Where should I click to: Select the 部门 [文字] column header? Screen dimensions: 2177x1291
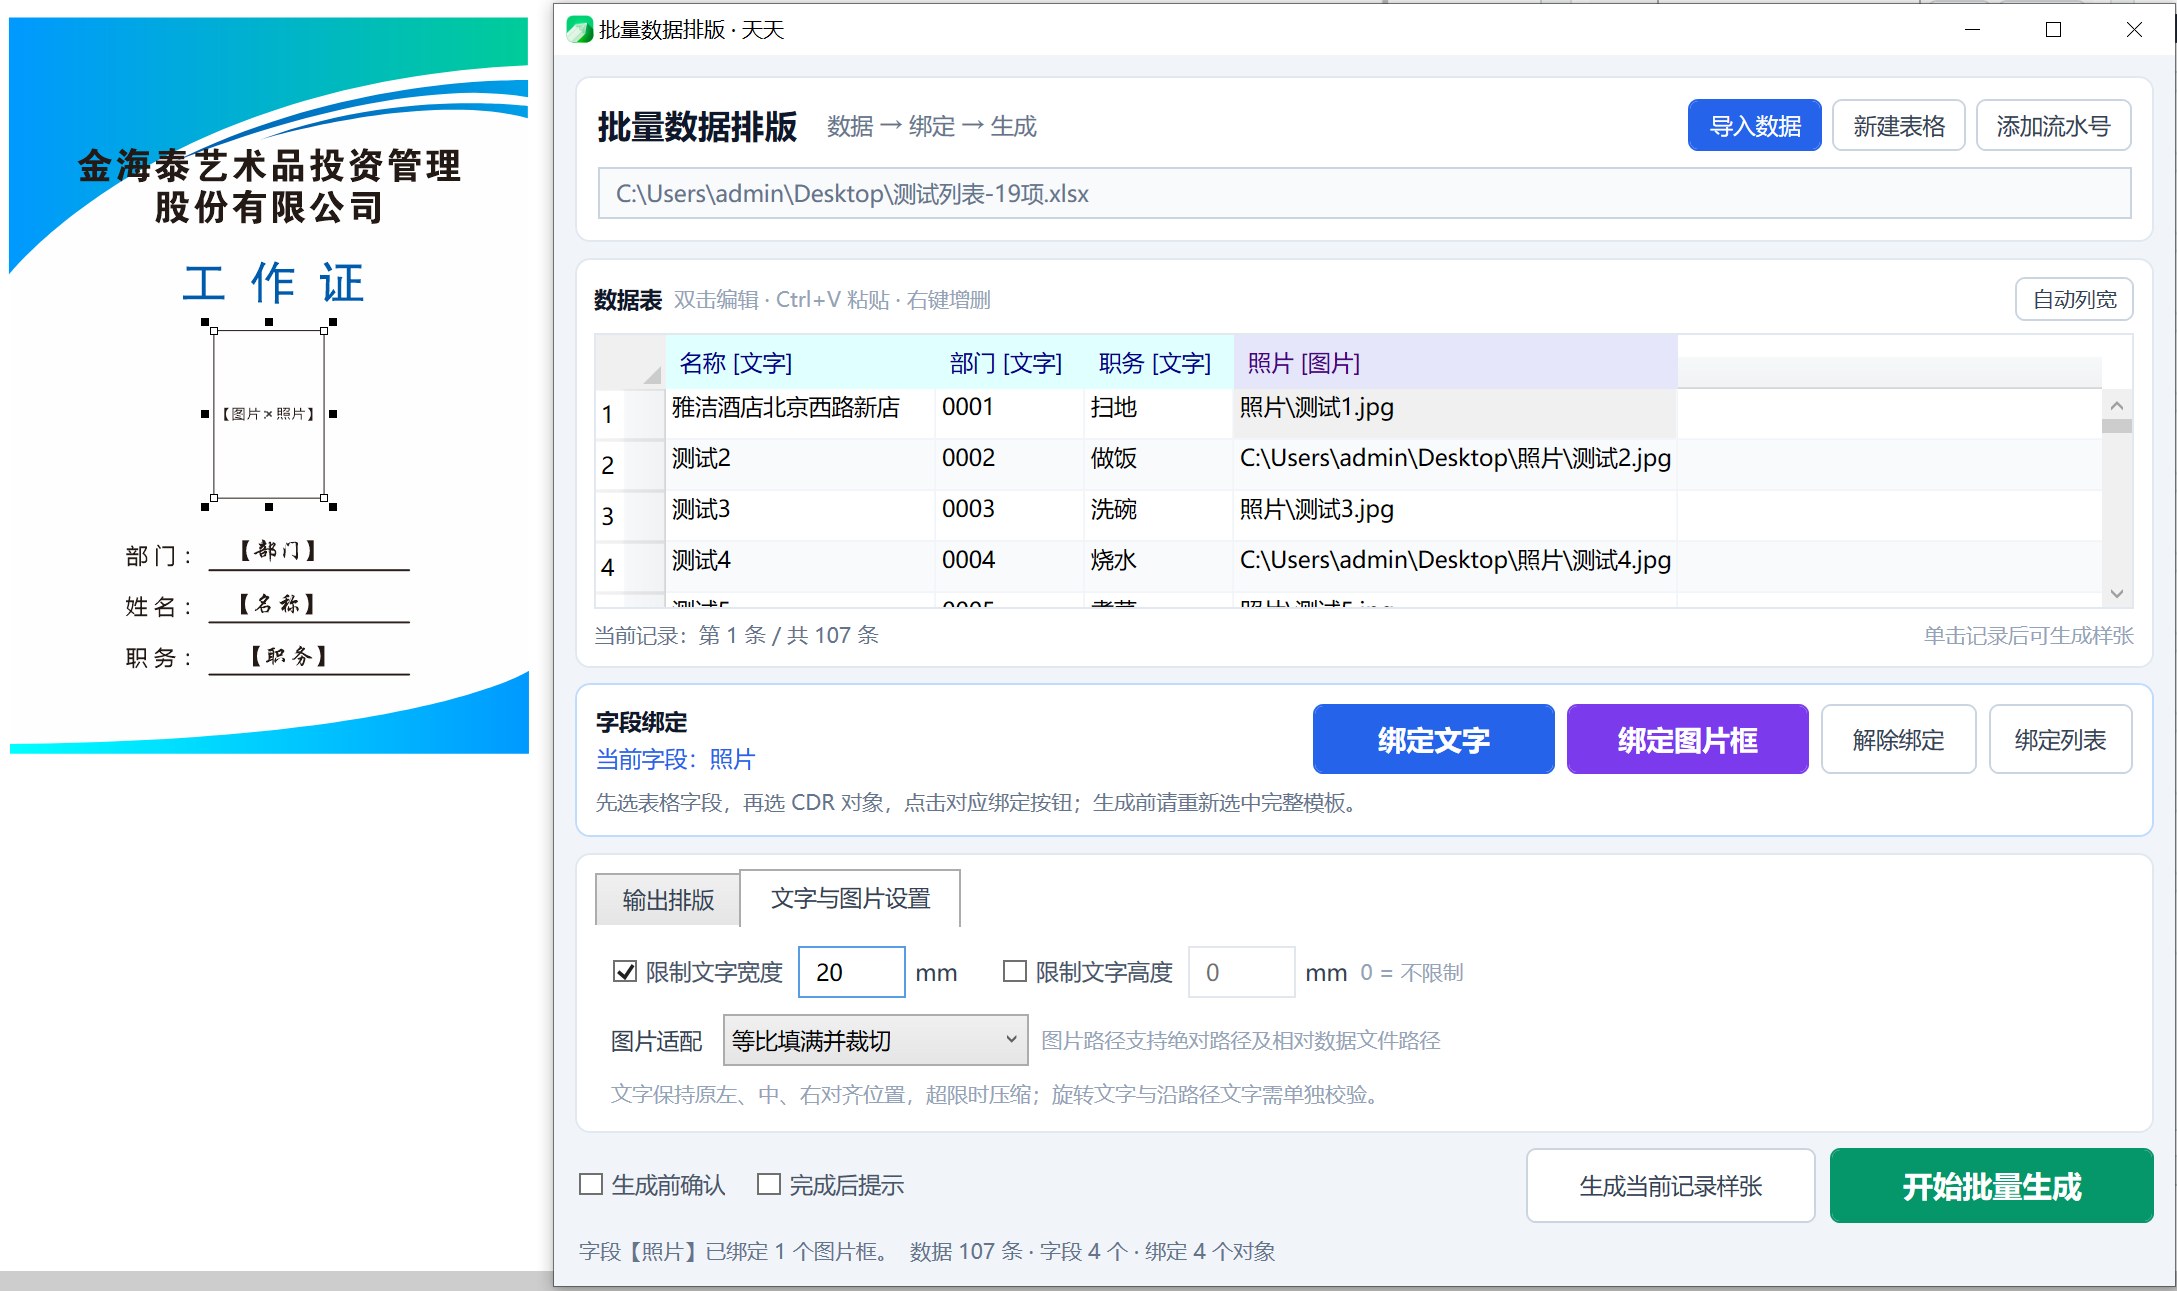click(x=1009, y=362)
